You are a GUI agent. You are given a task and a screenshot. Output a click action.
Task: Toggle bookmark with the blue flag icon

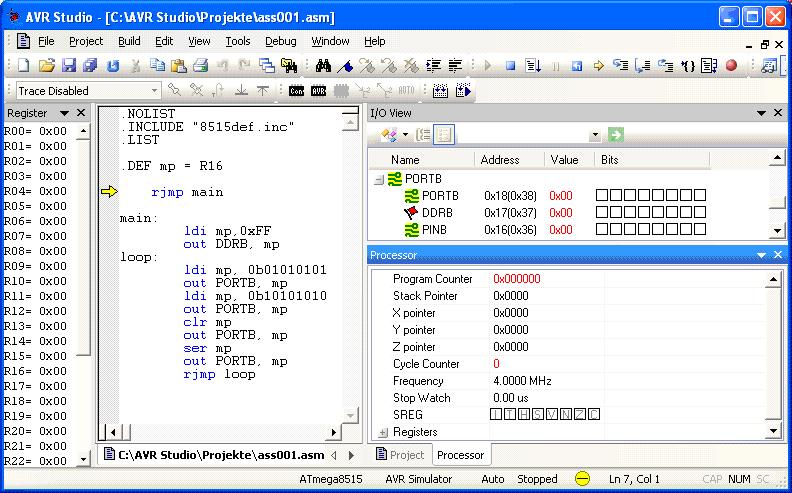pos(345,65)
